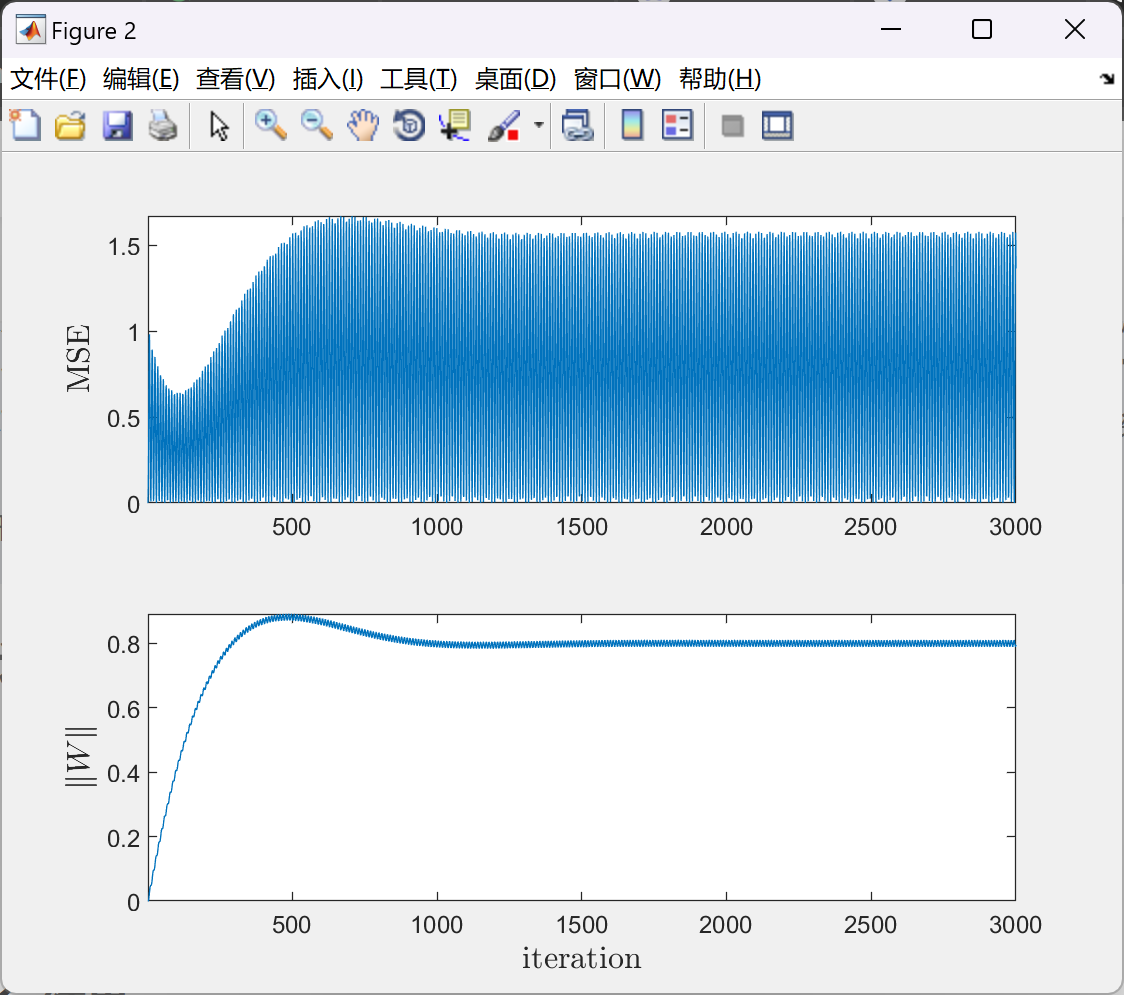Open the 窗口(W) menu

(617, 79)
